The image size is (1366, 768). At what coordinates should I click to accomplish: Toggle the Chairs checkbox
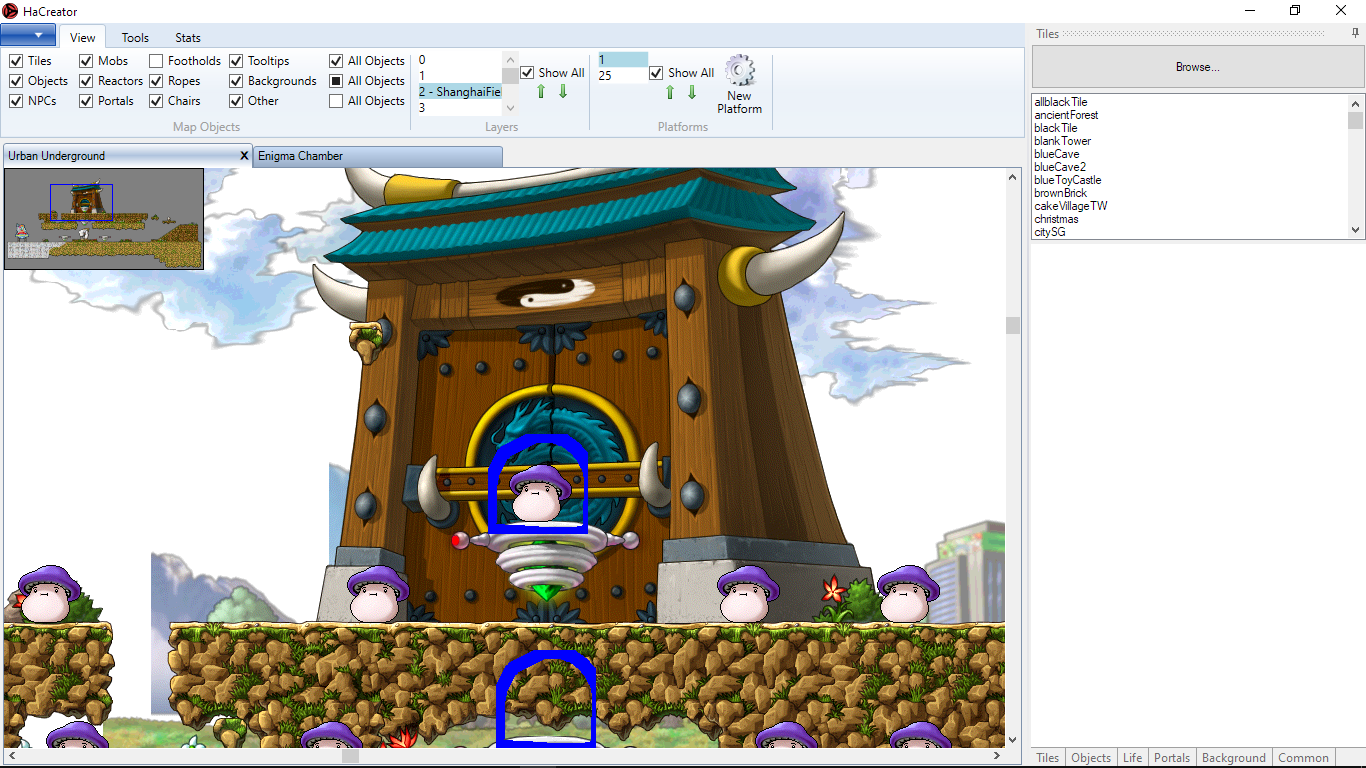tap(156, 101)
